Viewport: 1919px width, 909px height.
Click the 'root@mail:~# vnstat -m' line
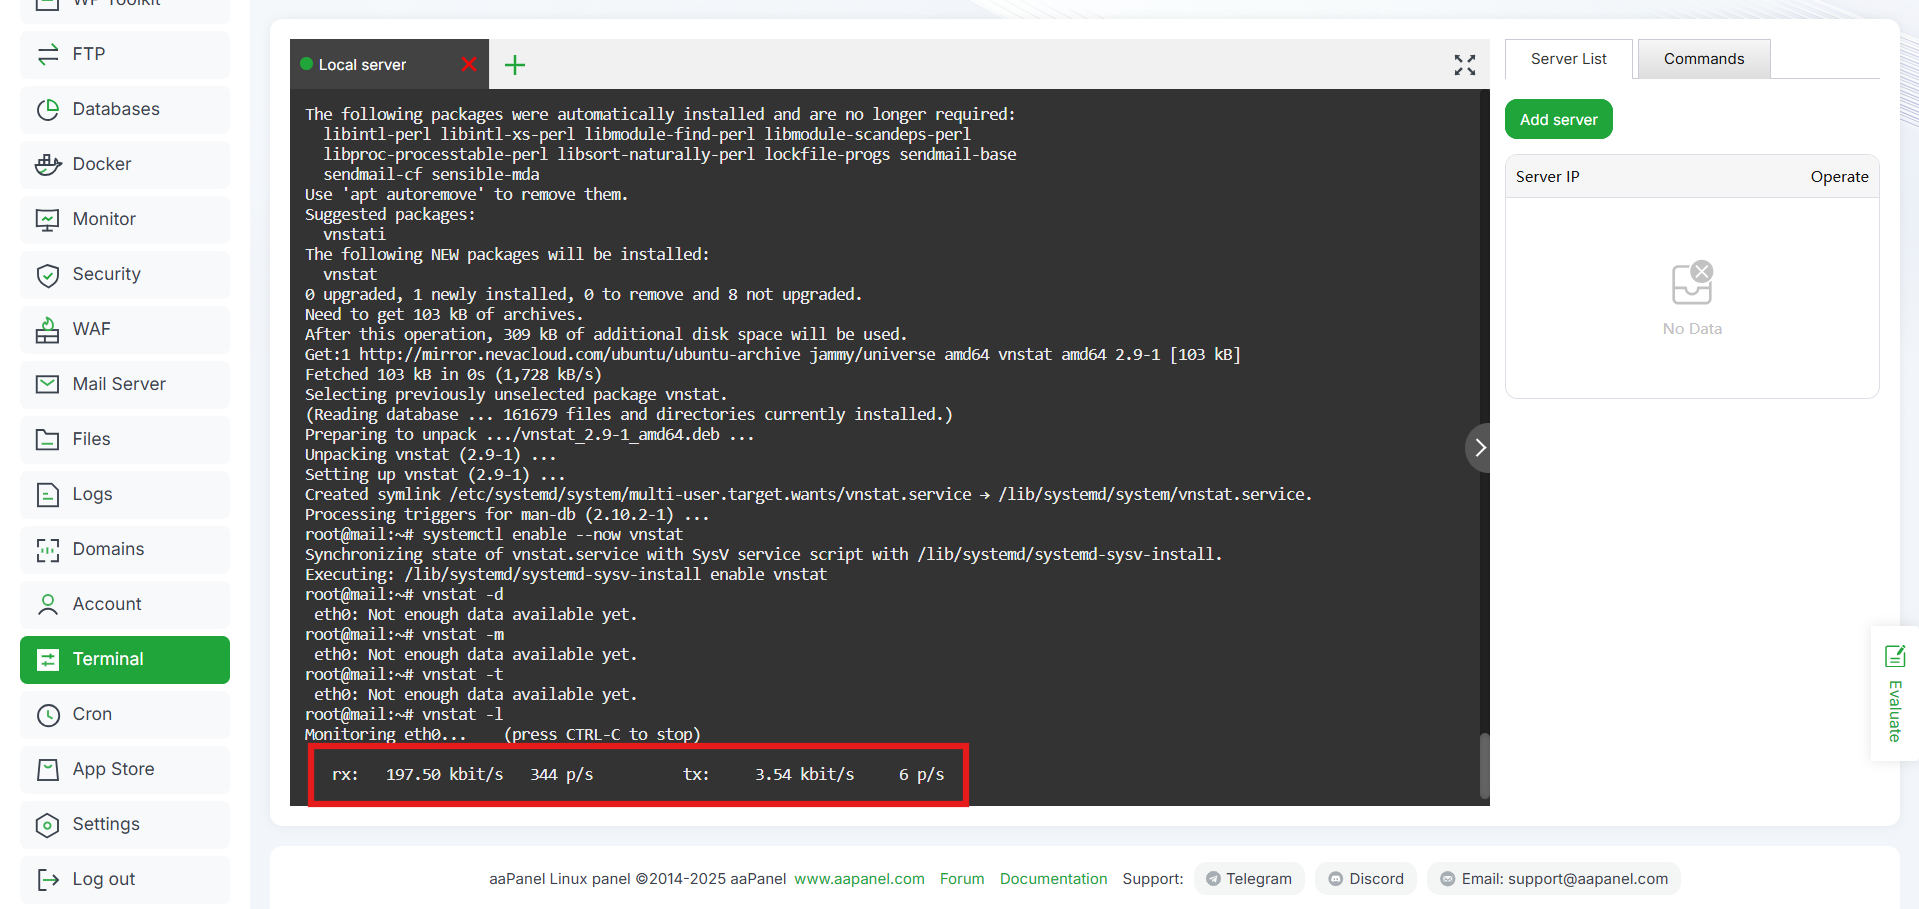pyautogui.click(x=404, y=634)
